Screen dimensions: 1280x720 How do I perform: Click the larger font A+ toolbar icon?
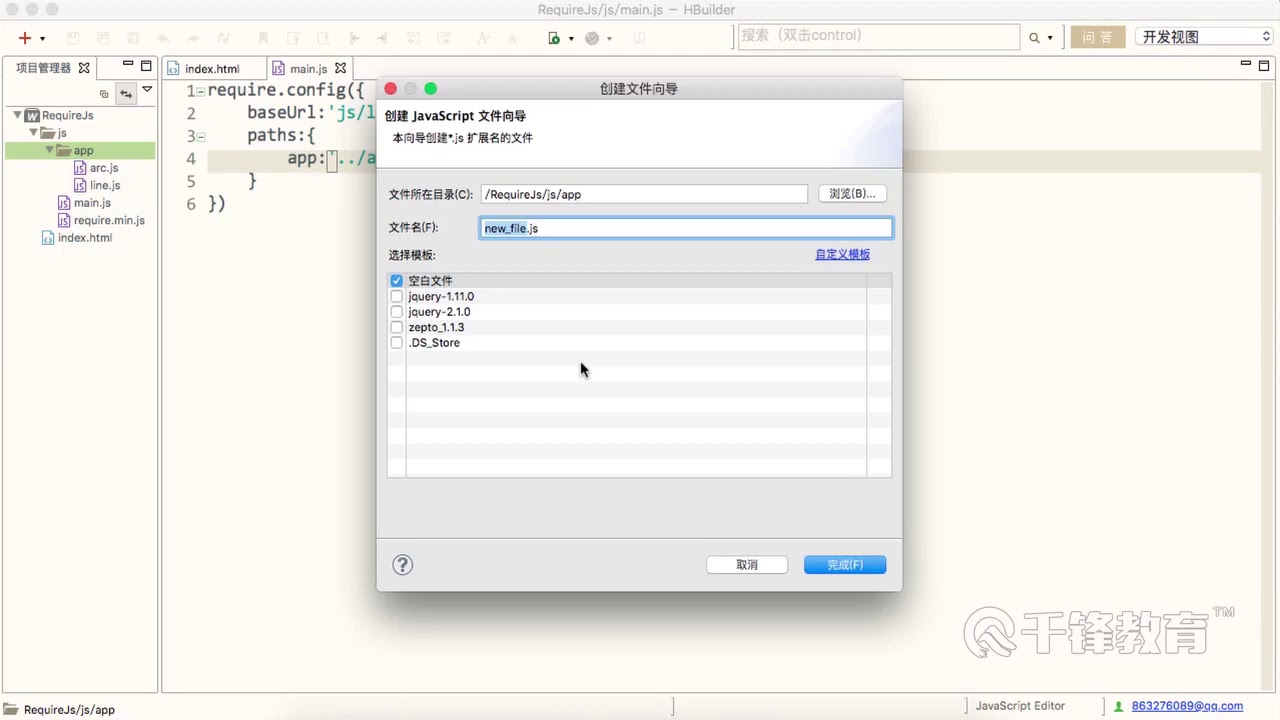[x=483, y=38]
